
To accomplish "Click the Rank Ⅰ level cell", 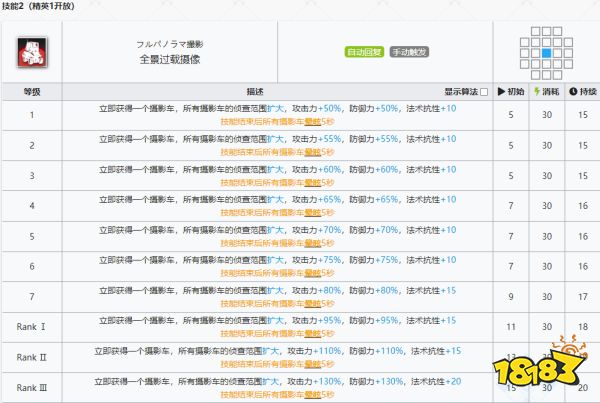I will (x=32, y=327).
